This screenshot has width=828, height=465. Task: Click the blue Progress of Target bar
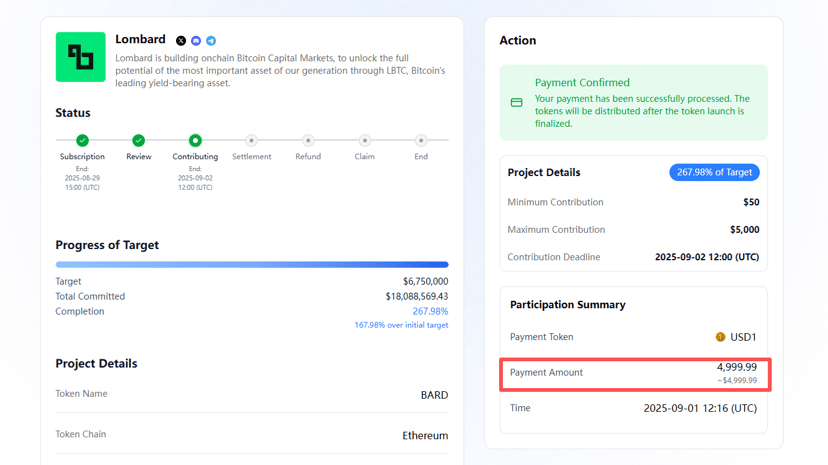[x=252, y=265]
